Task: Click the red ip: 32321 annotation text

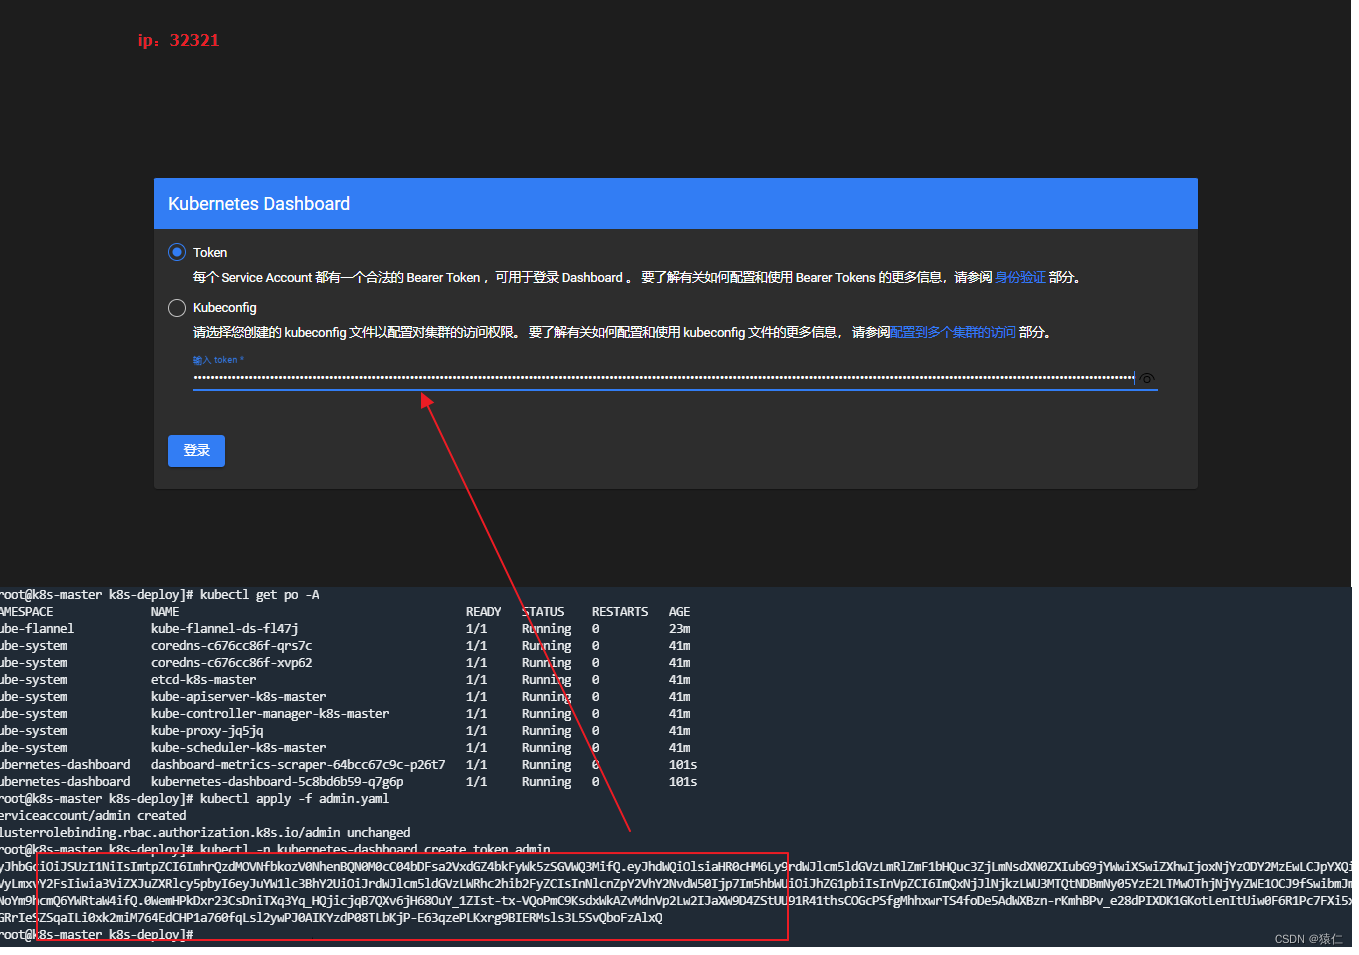Action: point(178,40)
